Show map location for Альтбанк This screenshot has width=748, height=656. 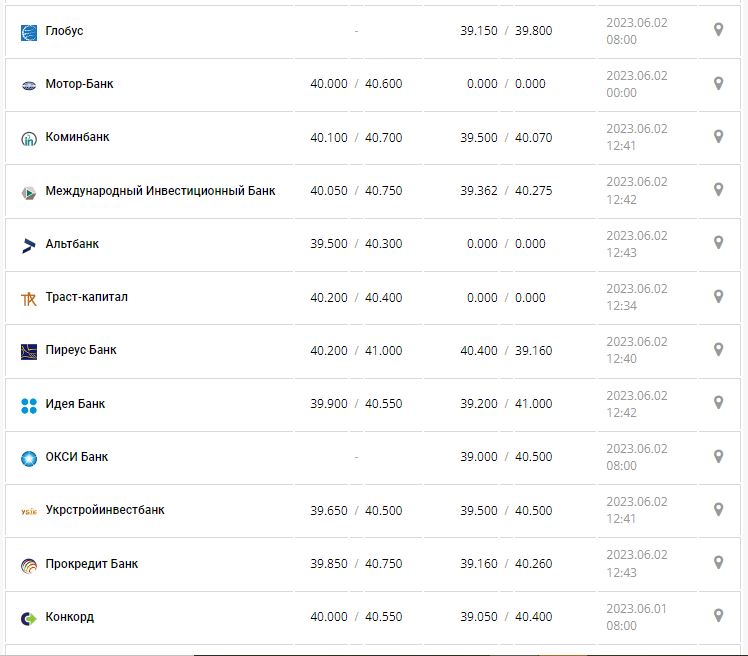pos(718,243)
